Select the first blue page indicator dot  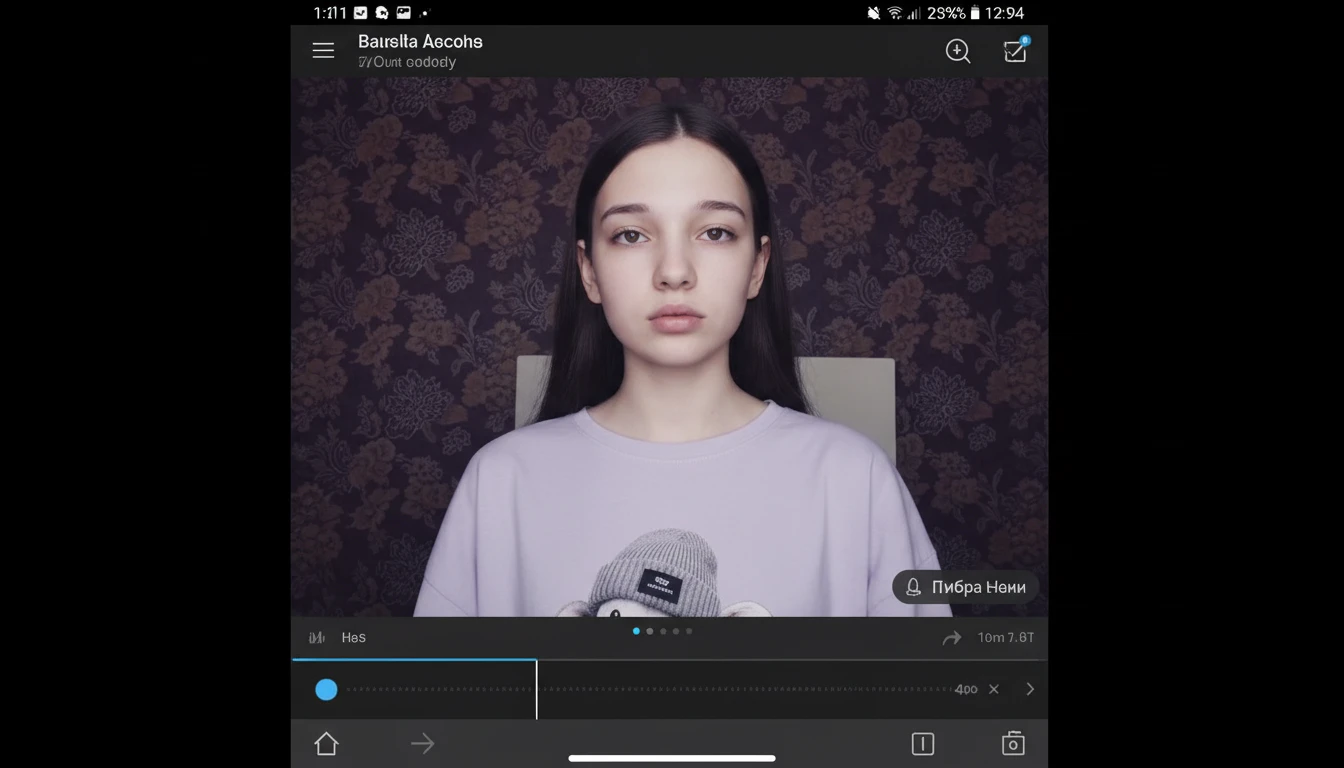(x=636, y=631)
